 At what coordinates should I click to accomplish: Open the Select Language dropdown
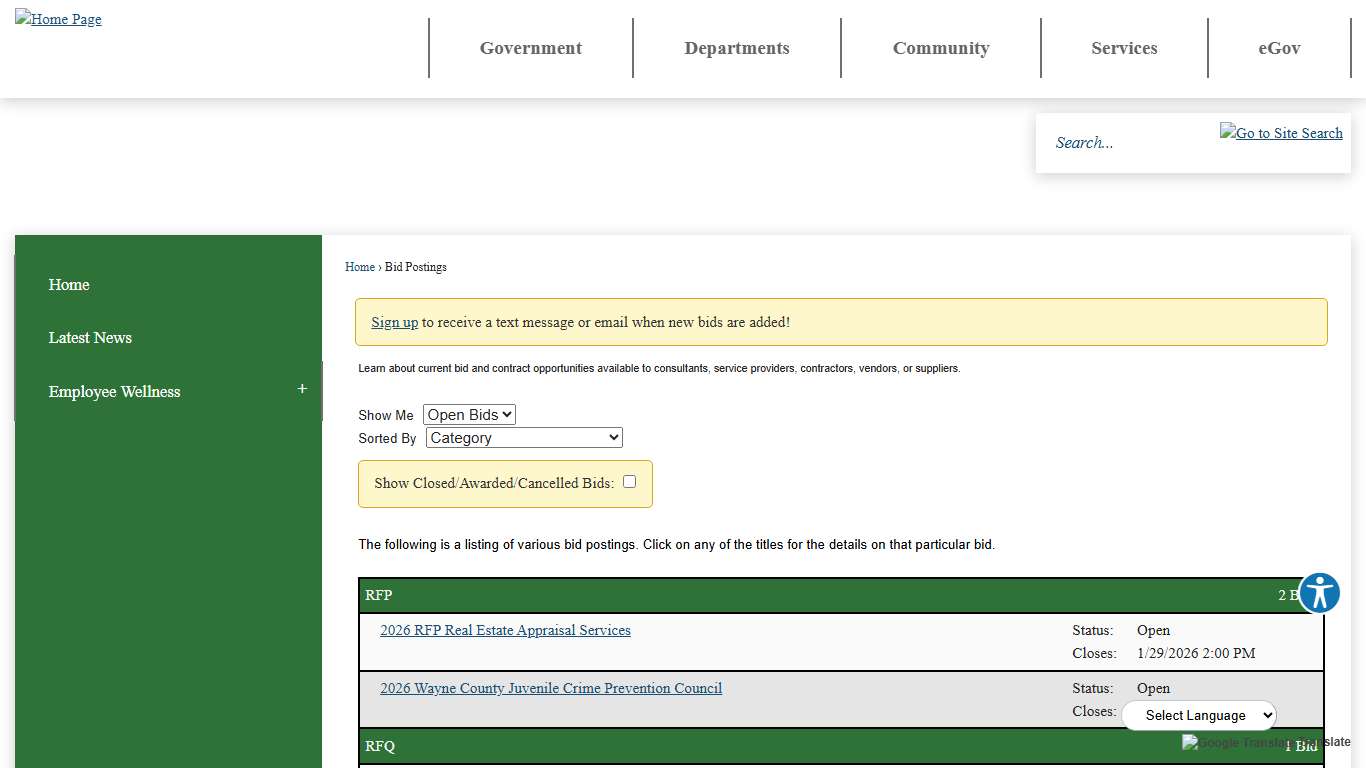click(1199, 715)
